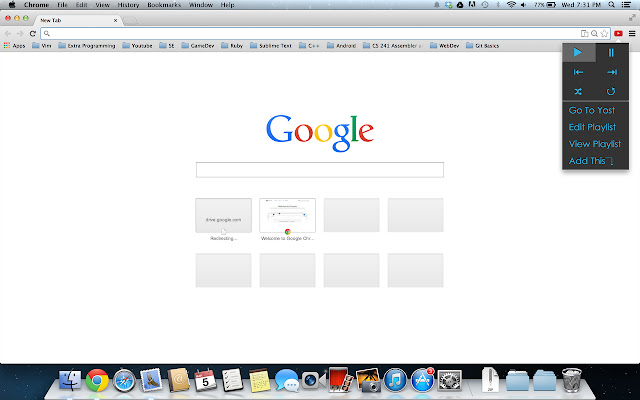Screen dimensions: 640x400
Task: Open the St bookmarks folder
Action: coord(167,46)
